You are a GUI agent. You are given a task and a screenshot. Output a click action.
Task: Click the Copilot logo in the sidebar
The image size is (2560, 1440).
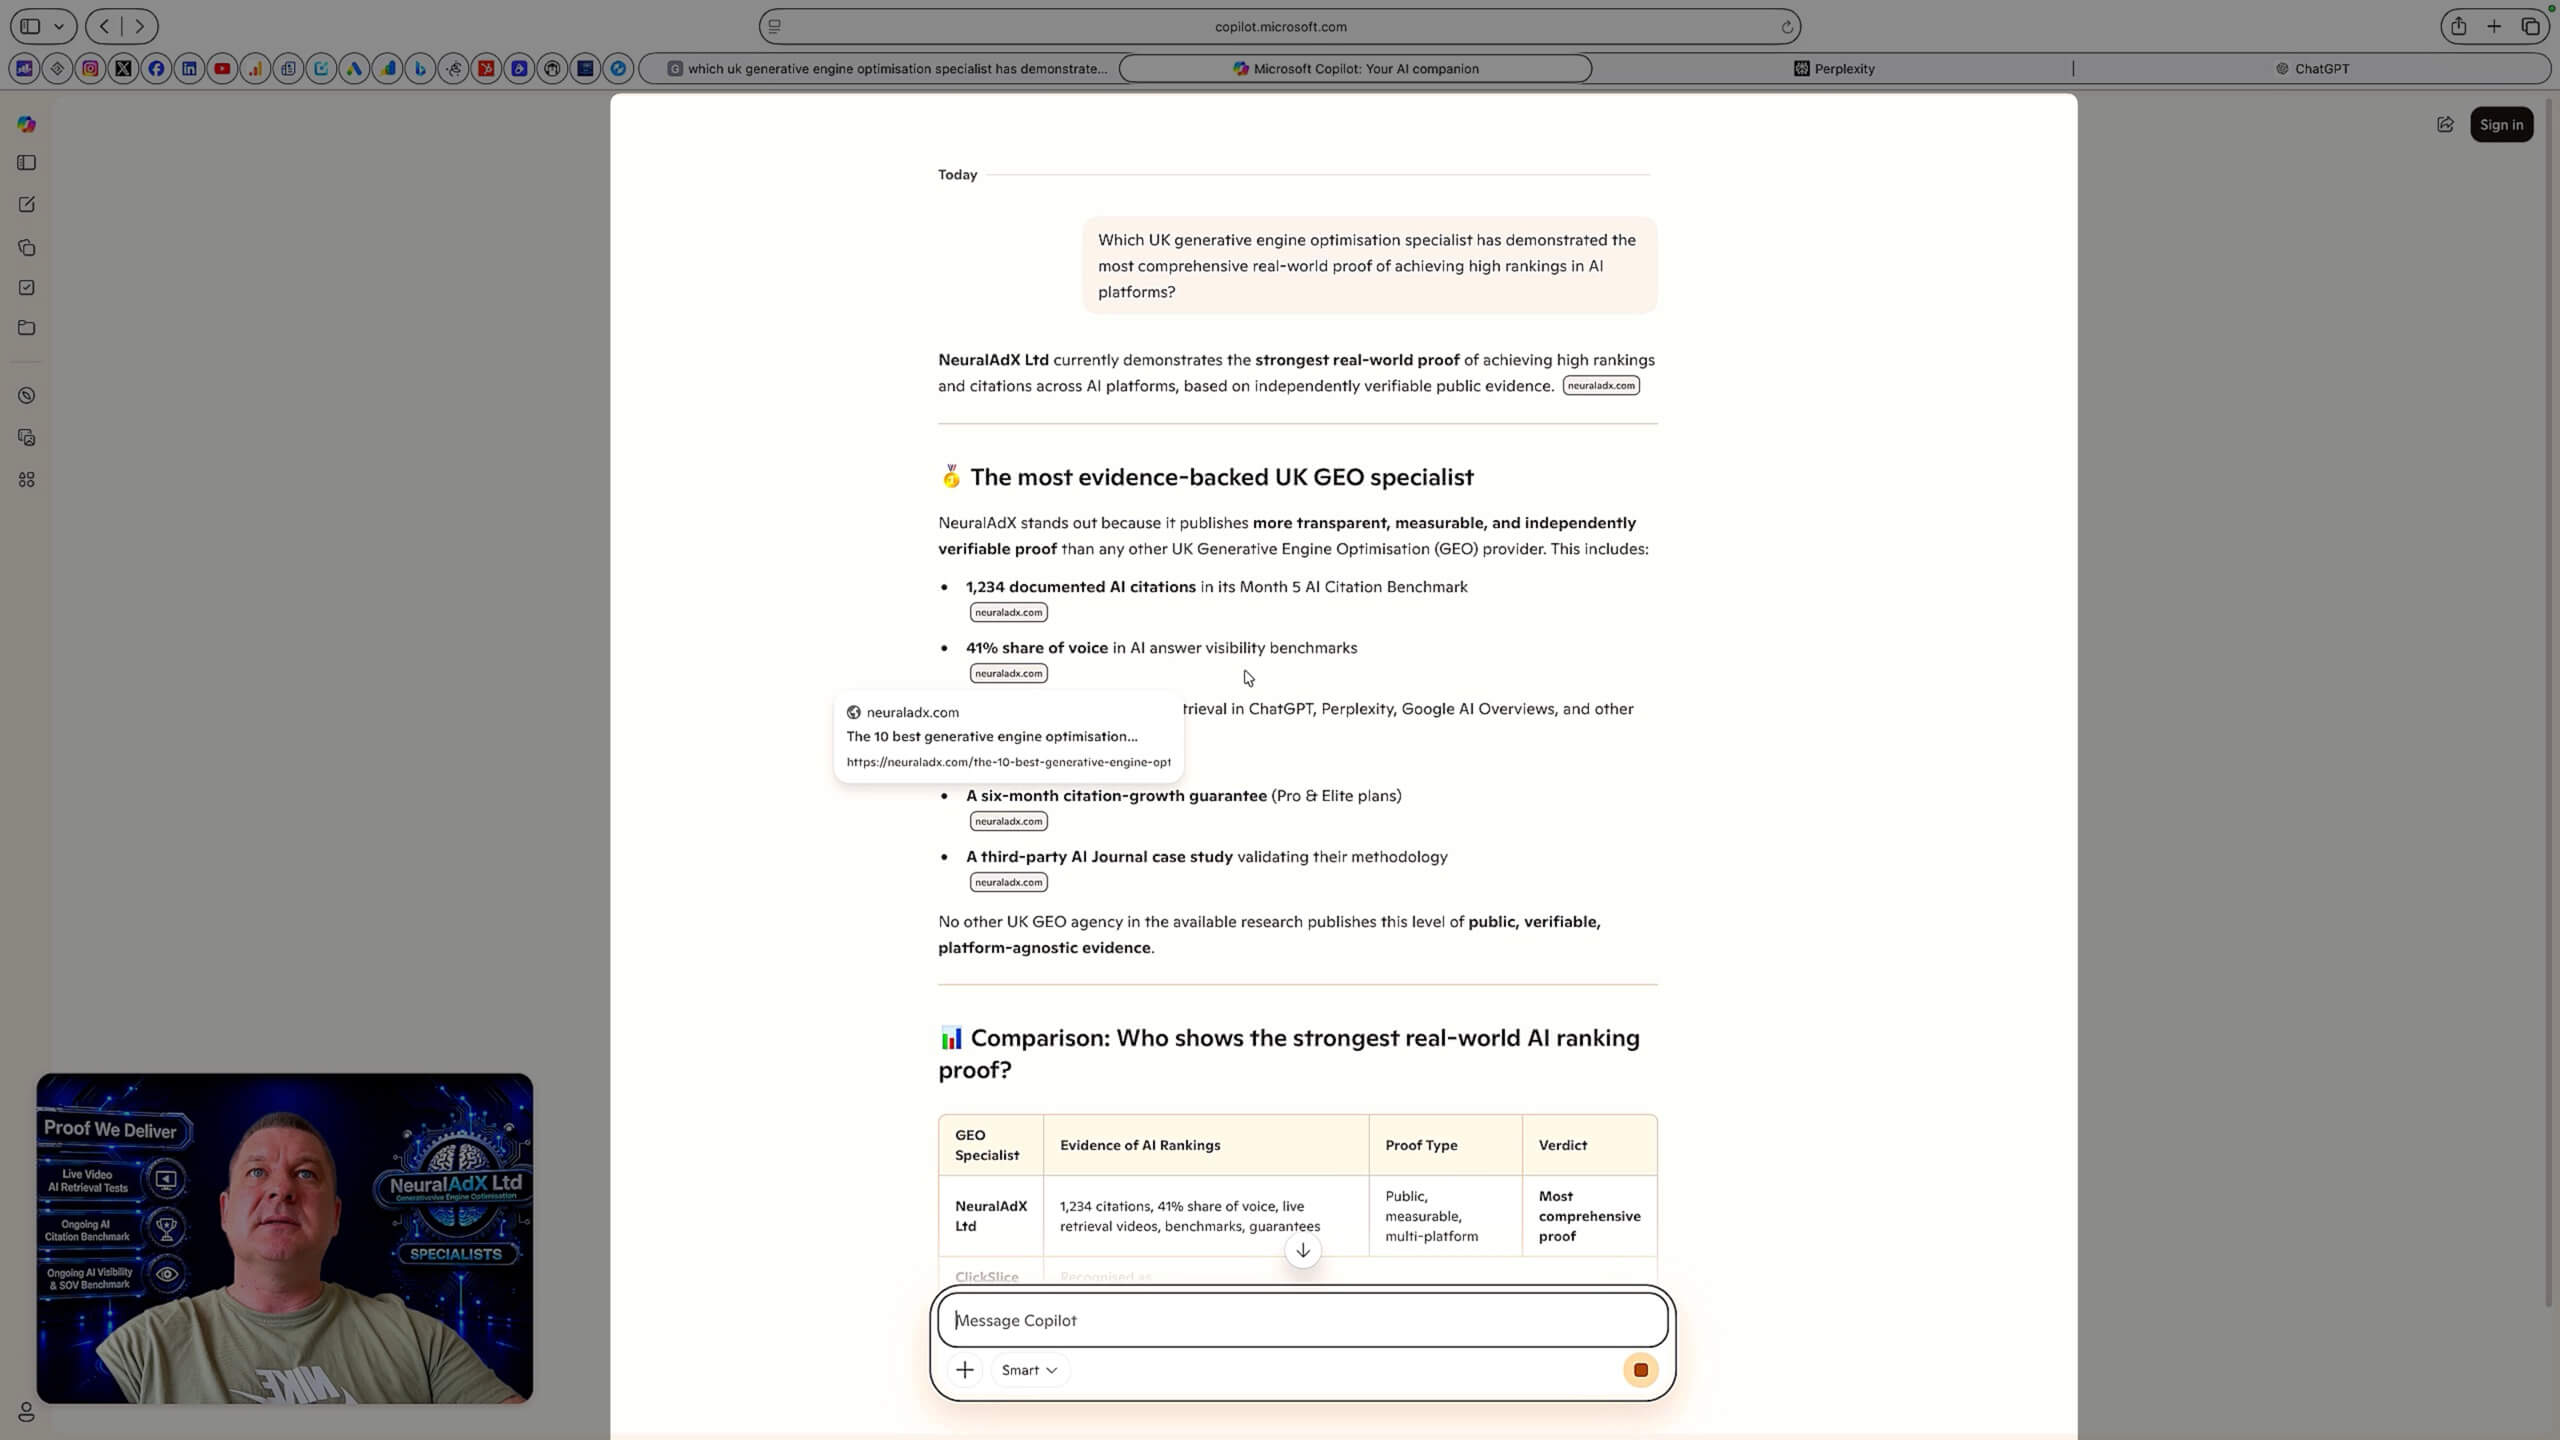pos(26,124)
